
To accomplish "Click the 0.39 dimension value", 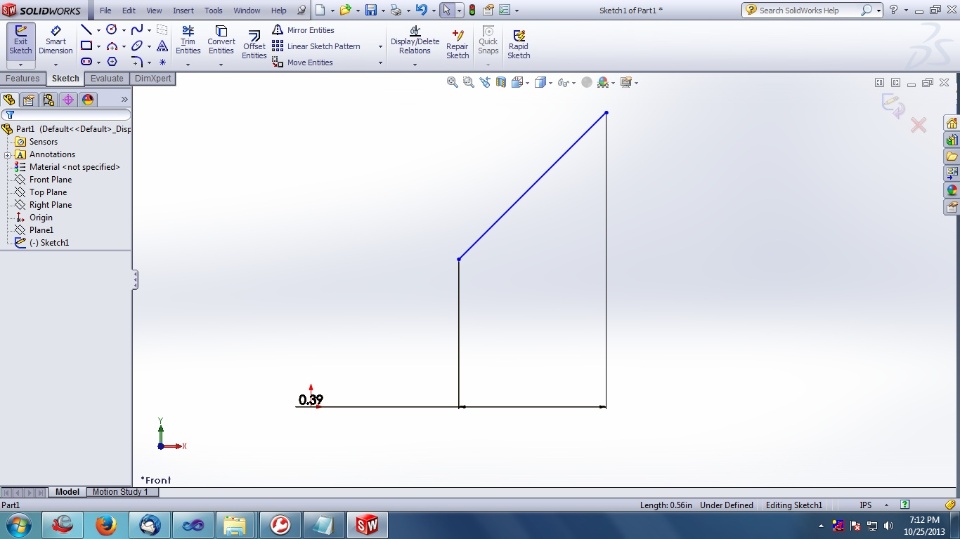I will point(310,400).
